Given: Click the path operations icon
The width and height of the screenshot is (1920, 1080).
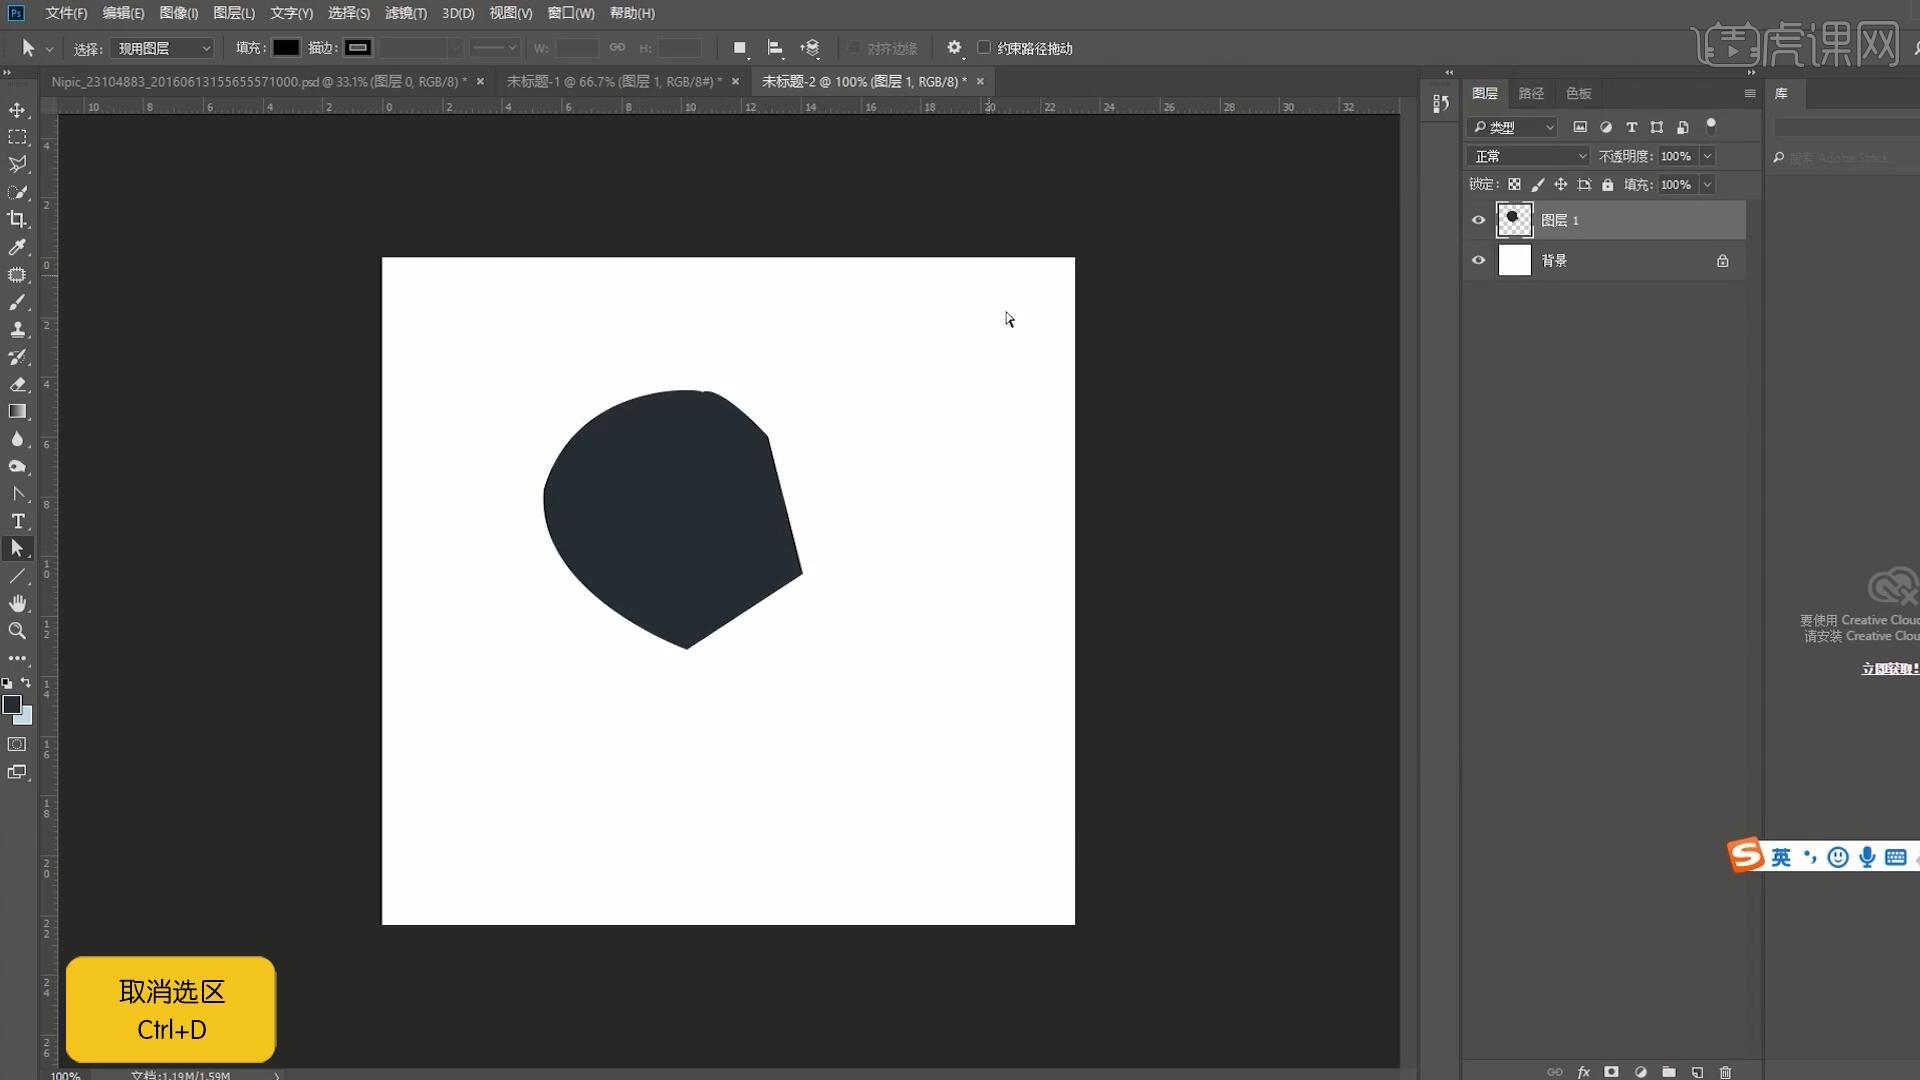Looking at the screenshot, I should 739,48.
